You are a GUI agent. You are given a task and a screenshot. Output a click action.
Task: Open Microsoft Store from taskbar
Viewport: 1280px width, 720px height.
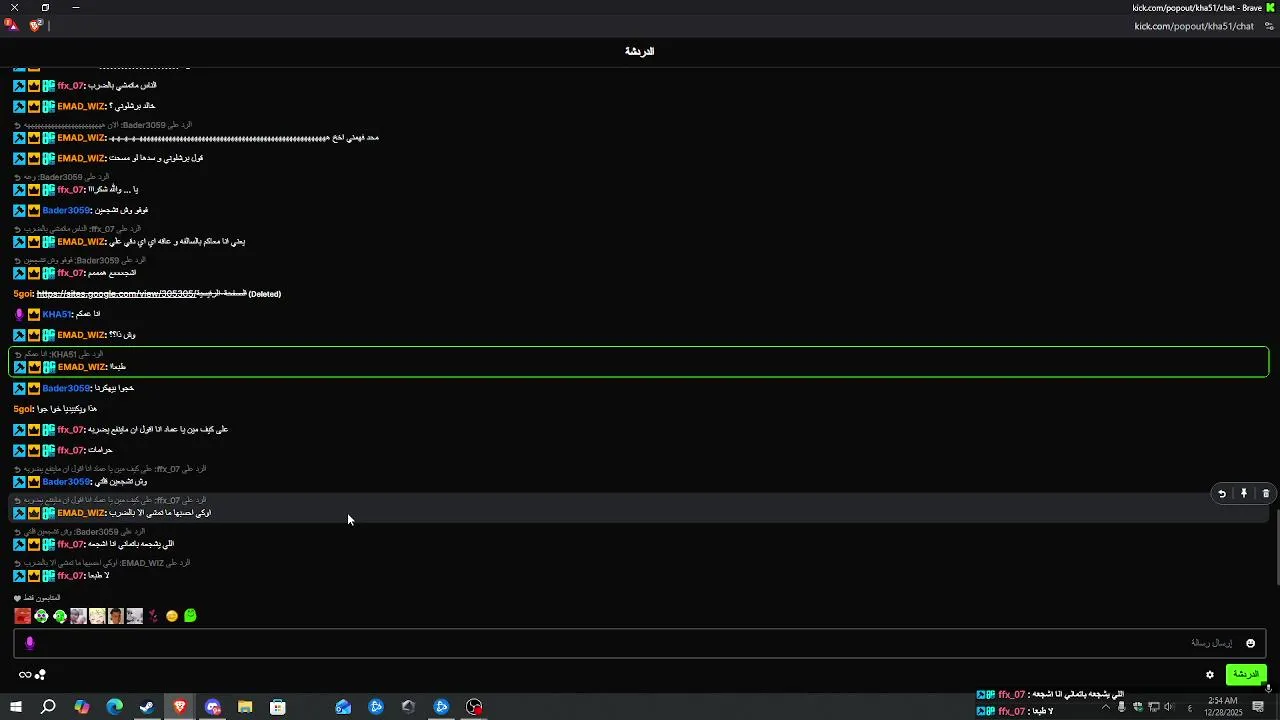pos(278,707)
